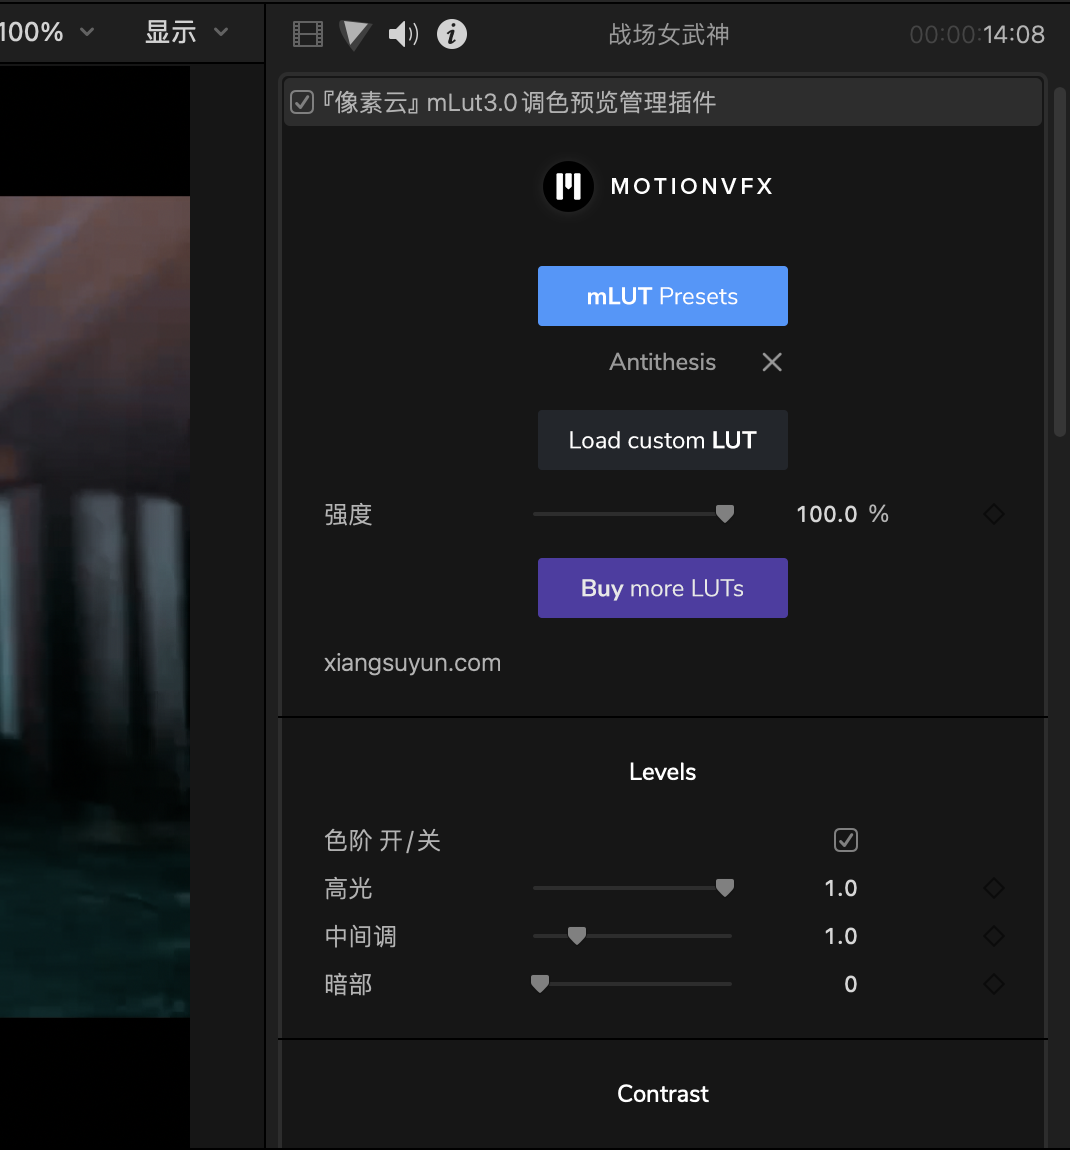Image resolution: width=1070 pixels, height=1150 pixels.
Task: Click the 高光 parameter label
Action: 348,888
